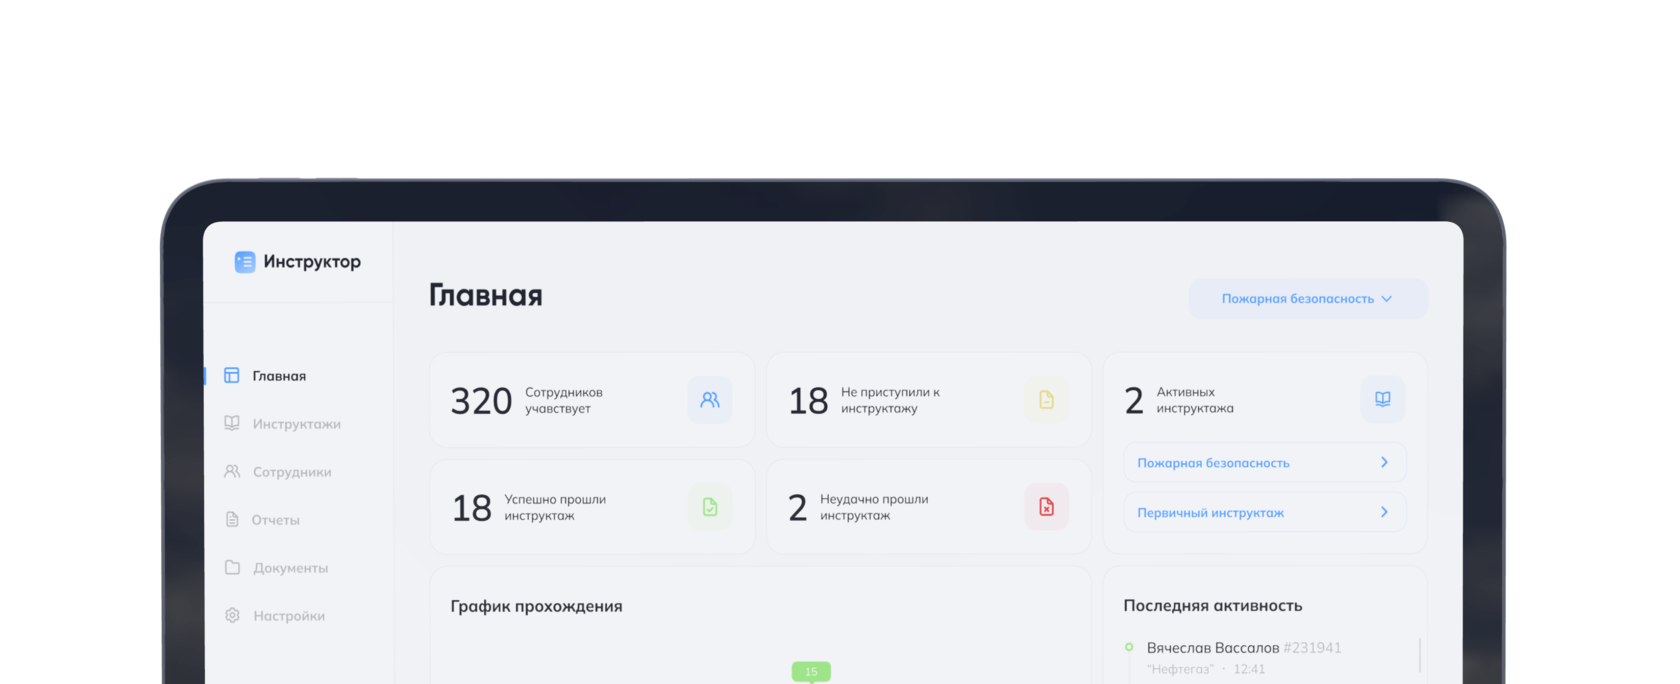The image size is (1680, 684).
Task: Open the Пожарная безопасность dropdown at top right
Action: click(1308, 299)
